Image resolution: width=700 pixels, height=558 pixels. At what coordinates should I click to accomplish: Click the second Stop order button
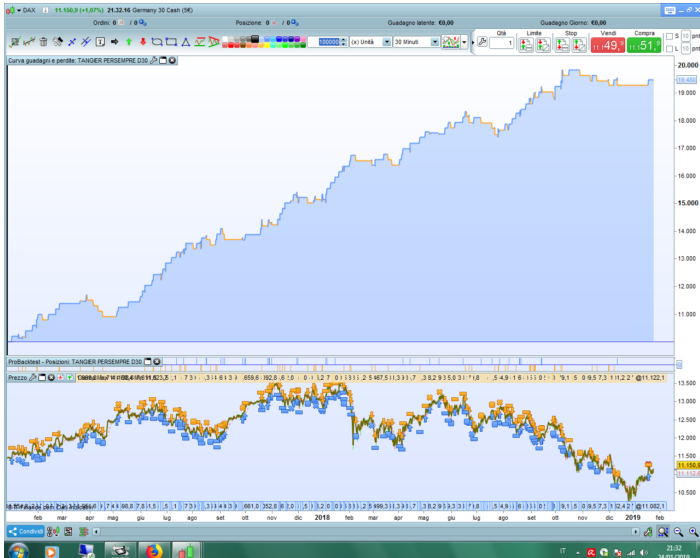point(579,45)
